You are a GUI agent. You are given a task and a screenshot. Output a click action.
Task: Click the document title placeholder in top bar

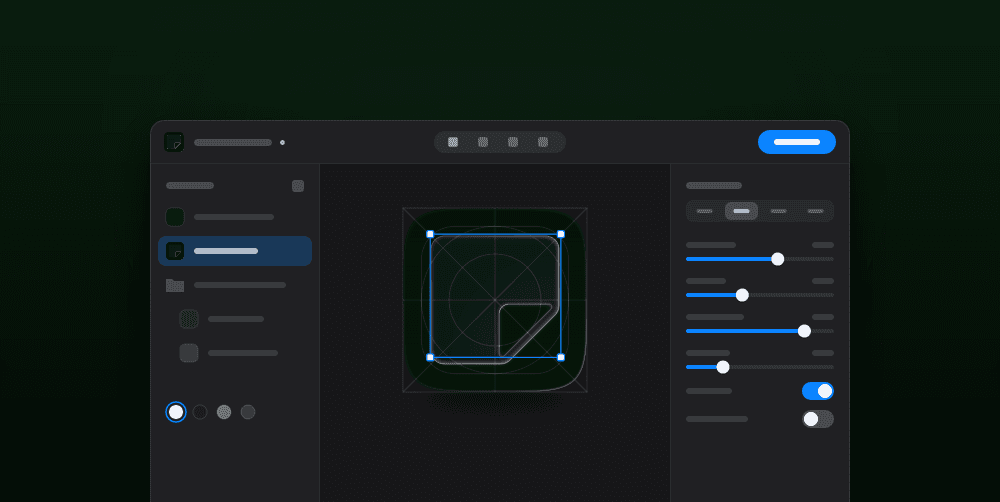(233, 142)
